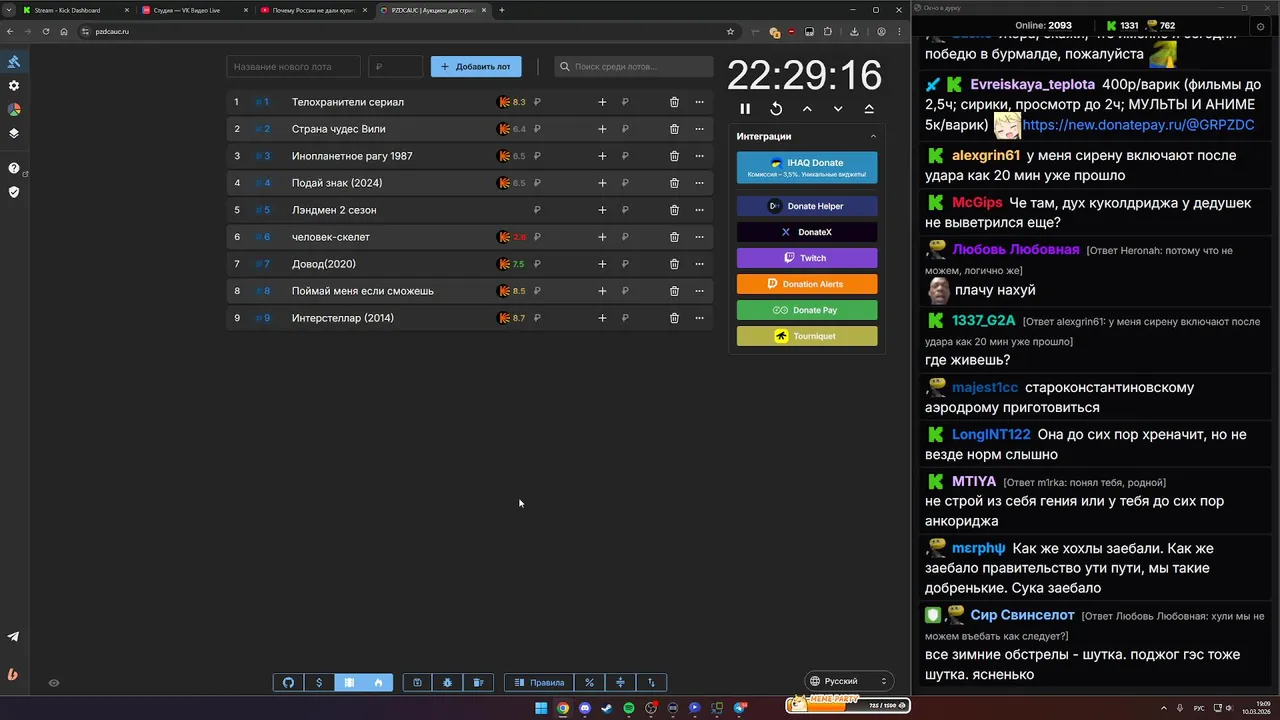Open the donatepay link in chat window

(x=1138, y=125)
